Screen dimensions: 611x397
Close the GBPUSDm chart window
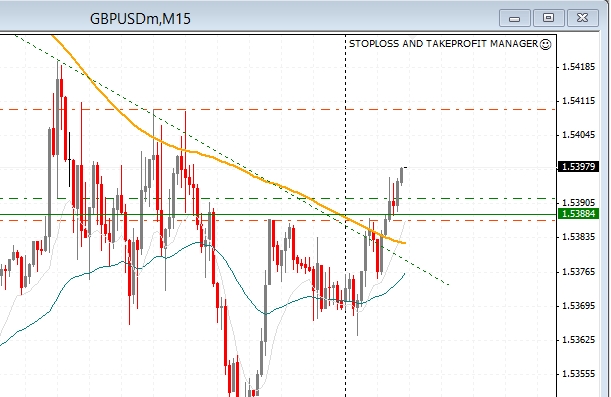(x=583, y=18)
